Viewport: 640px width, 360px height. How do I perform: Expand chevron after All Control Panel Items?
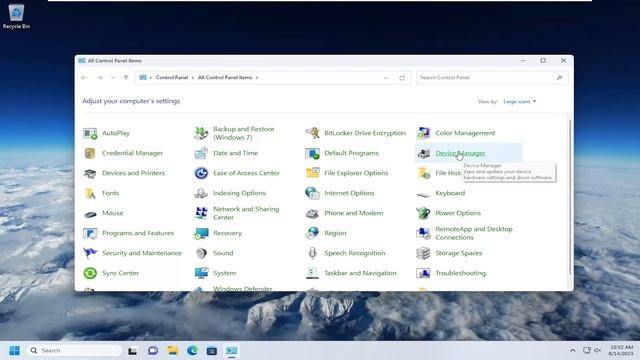[257, 78]
